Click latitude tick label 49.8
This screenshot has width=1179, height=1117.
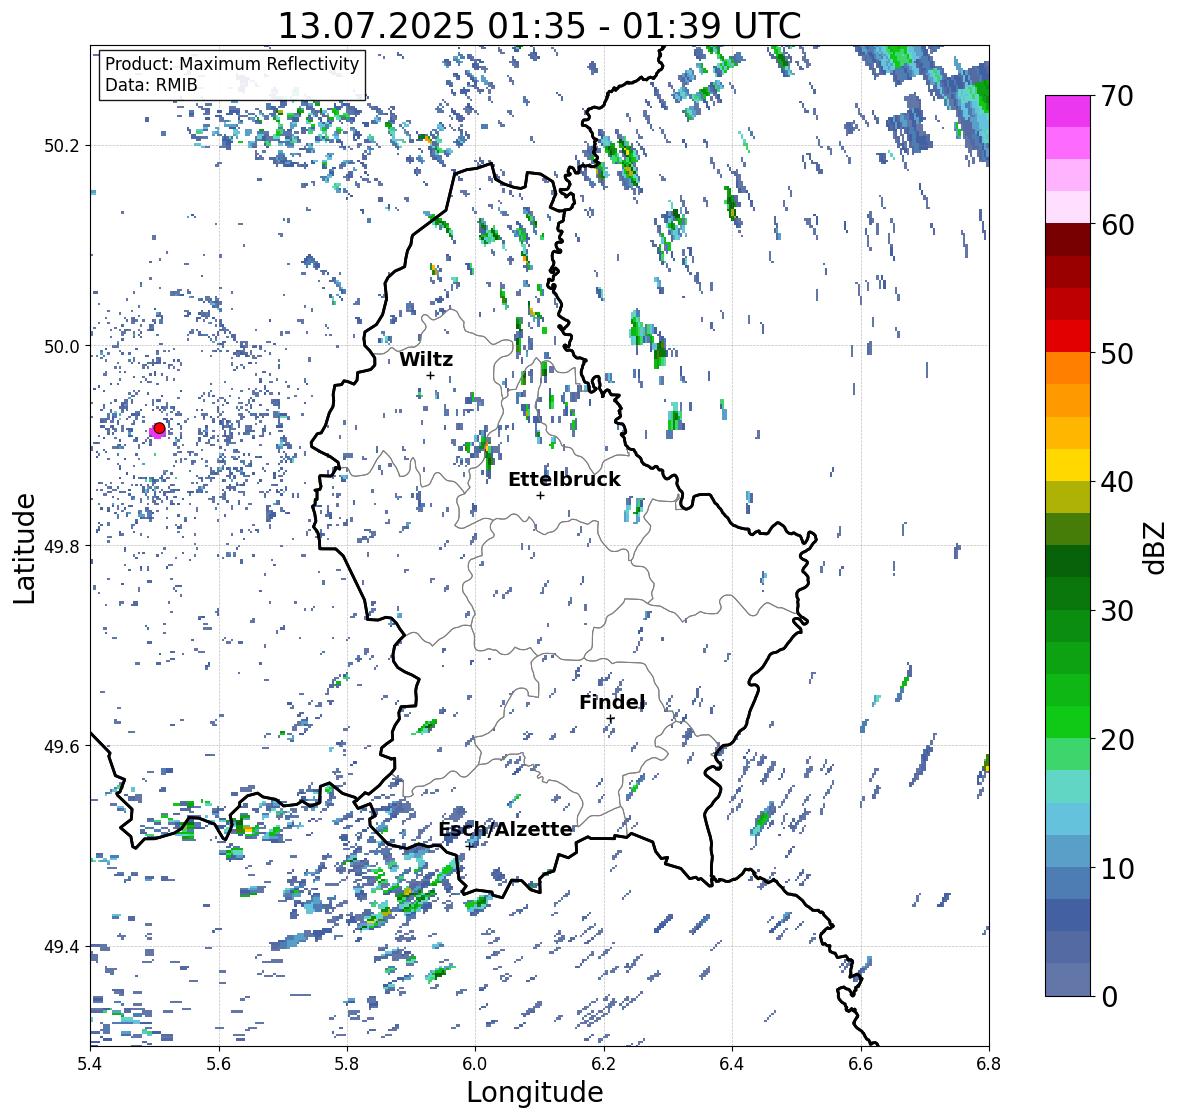[61, 546]
